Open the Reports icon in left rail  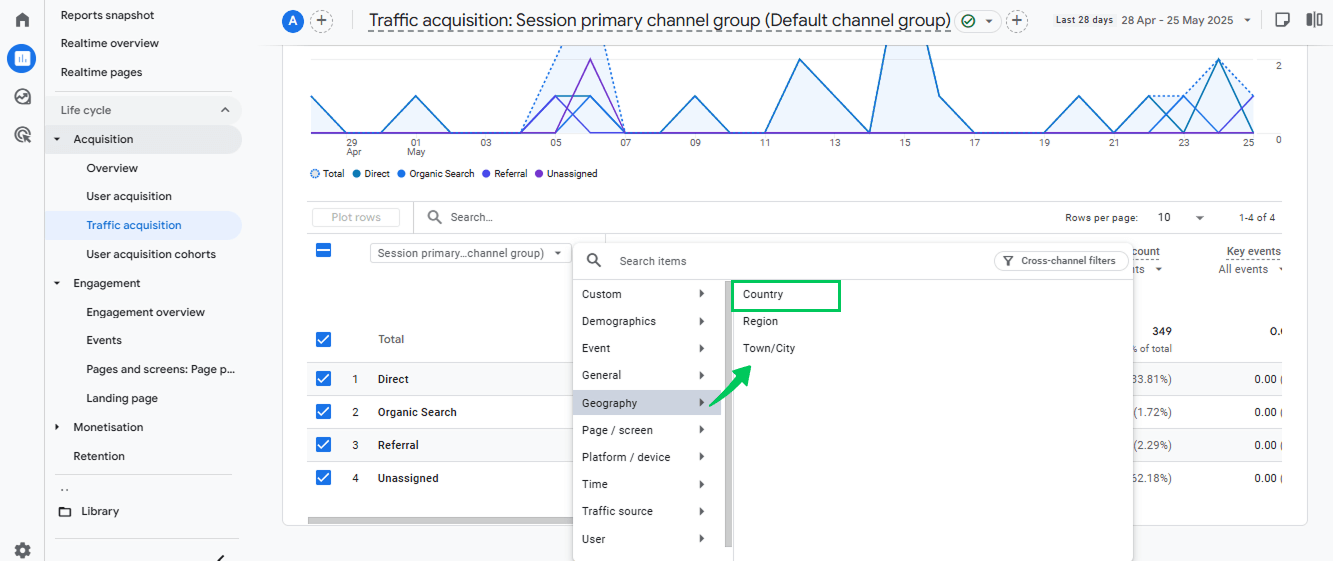point(22,59)
